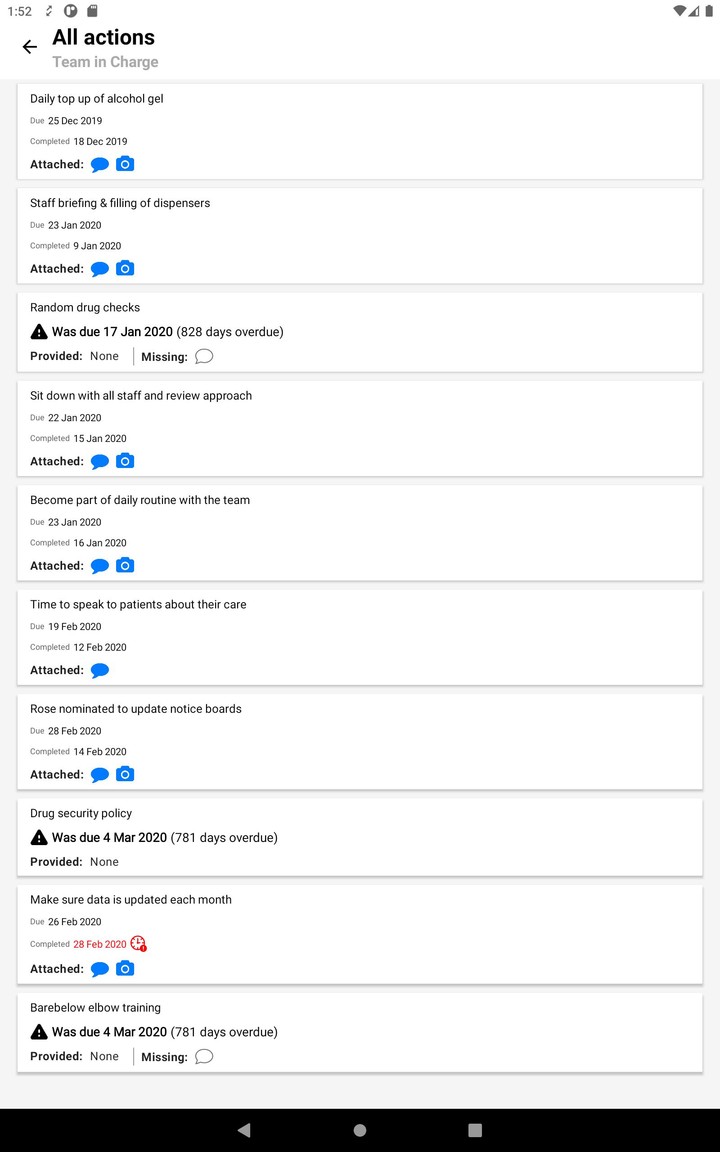Open the comment on 'Sit down with all staff'
The width and height of the screenshot is (720, 1152).
[x=99, y=461]
